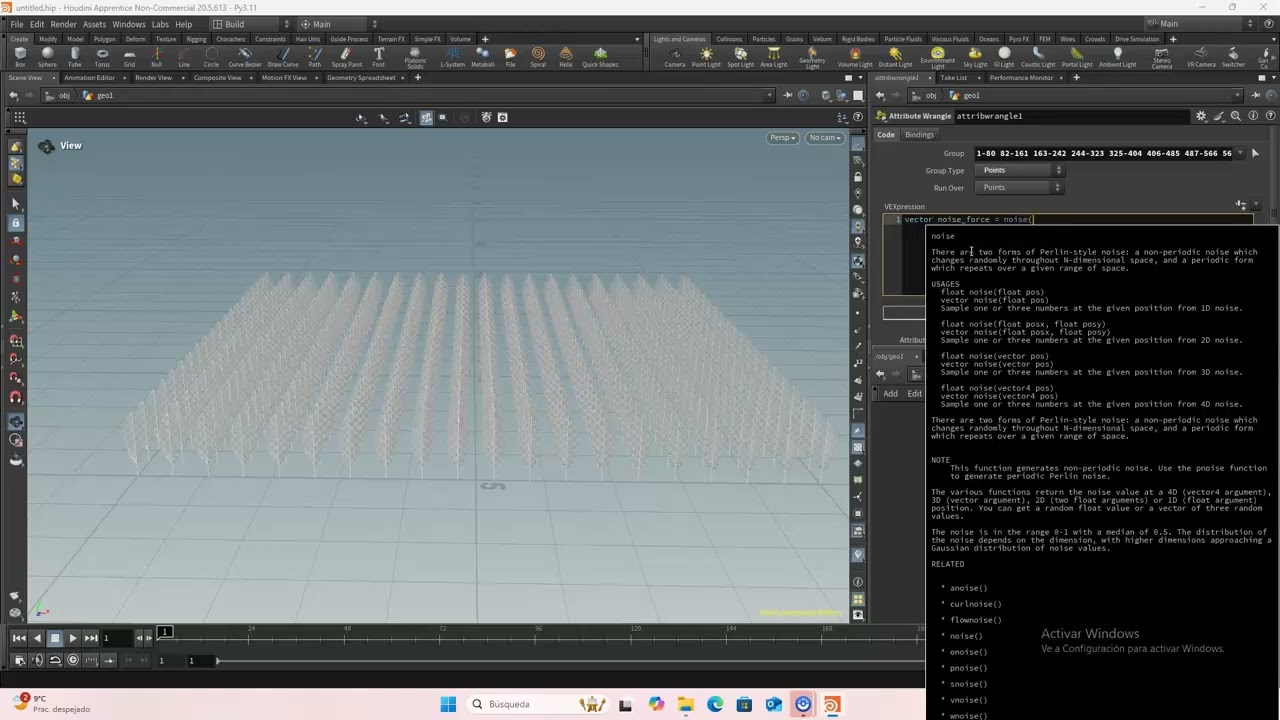
Task: Open the Windows Start button
Action: (448, 704)
